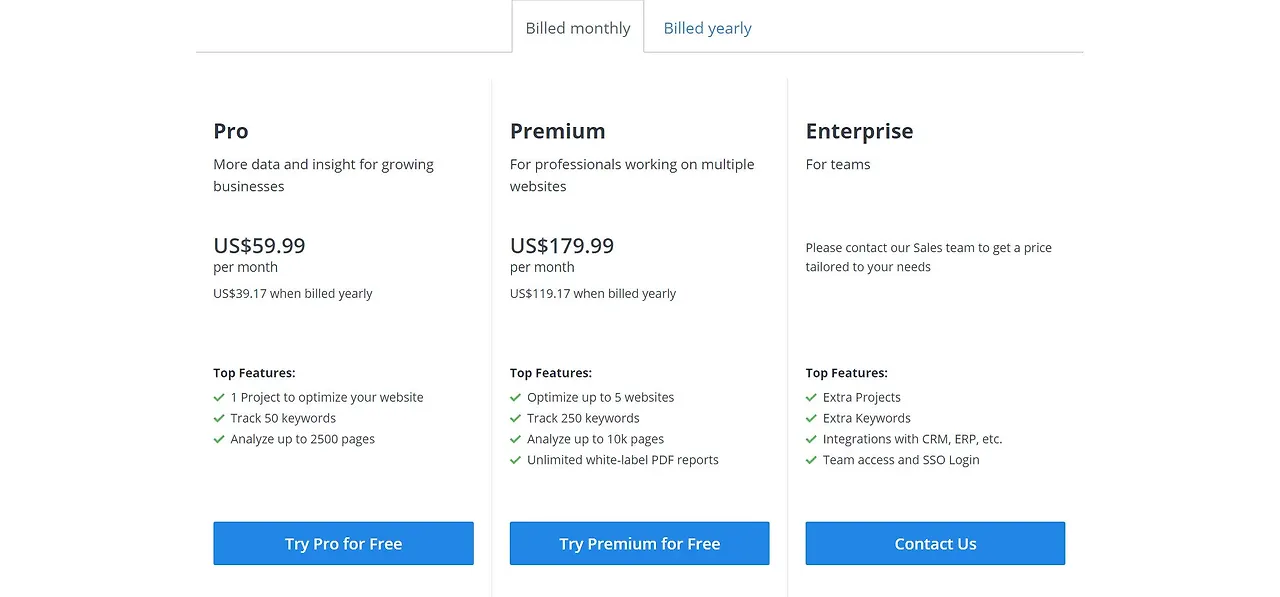Click checkmark beside Extra Projects
The width and height of the screenshot is (1280, 597).
tap(812, 397)
